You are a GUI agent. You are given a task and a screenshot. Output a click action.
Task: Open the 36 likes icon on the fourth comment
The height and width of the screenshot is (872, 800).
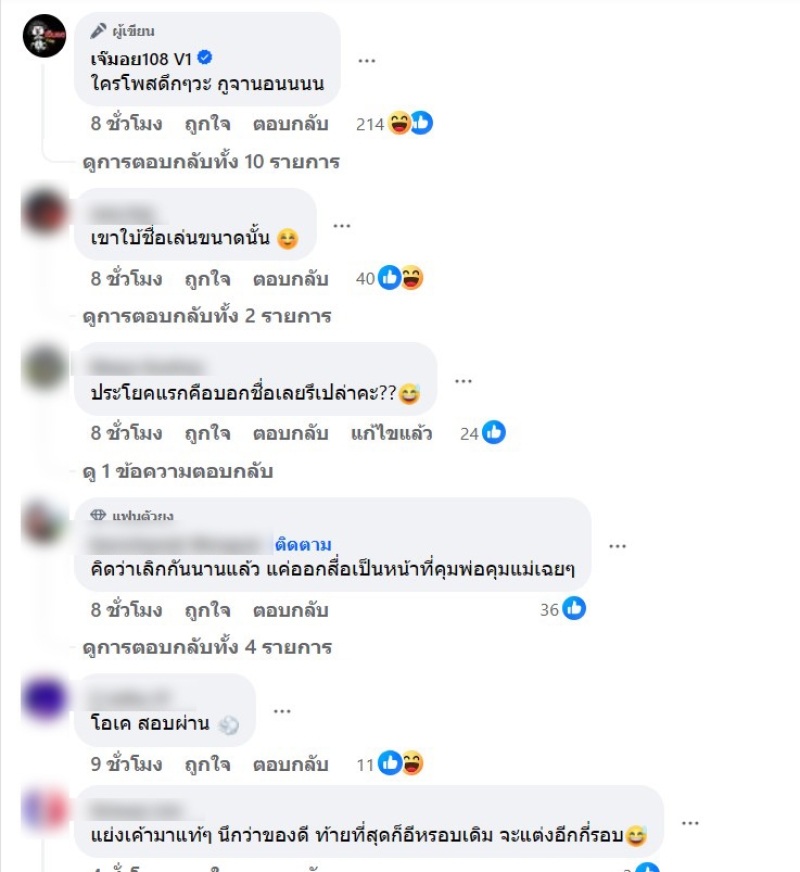[574, 608]
